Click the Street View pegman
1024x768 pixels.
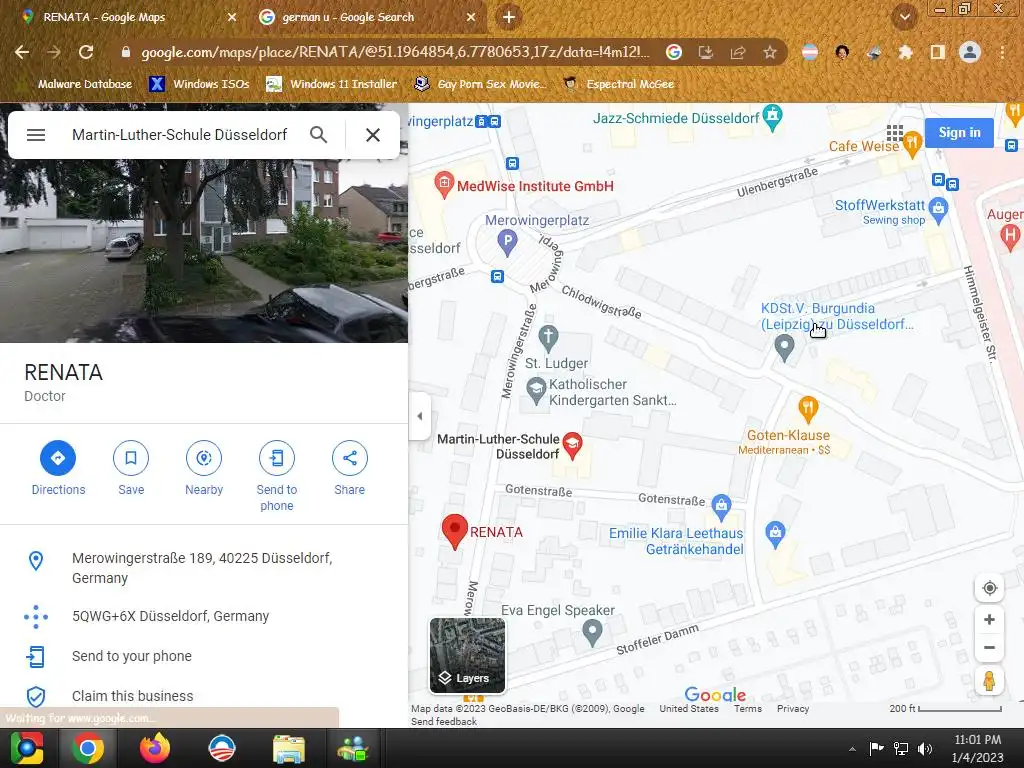(989, 680)
